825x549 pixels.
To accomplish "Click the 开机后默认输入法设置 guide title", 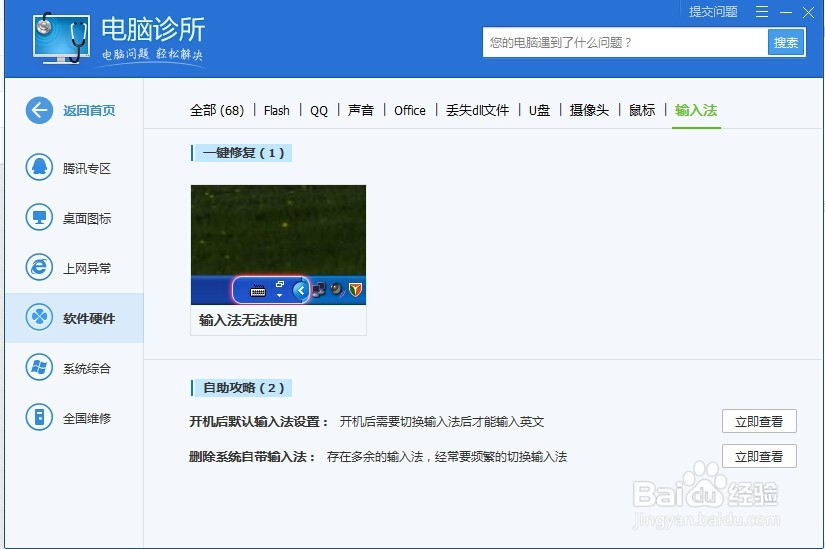I will click(x=259, y=422).
